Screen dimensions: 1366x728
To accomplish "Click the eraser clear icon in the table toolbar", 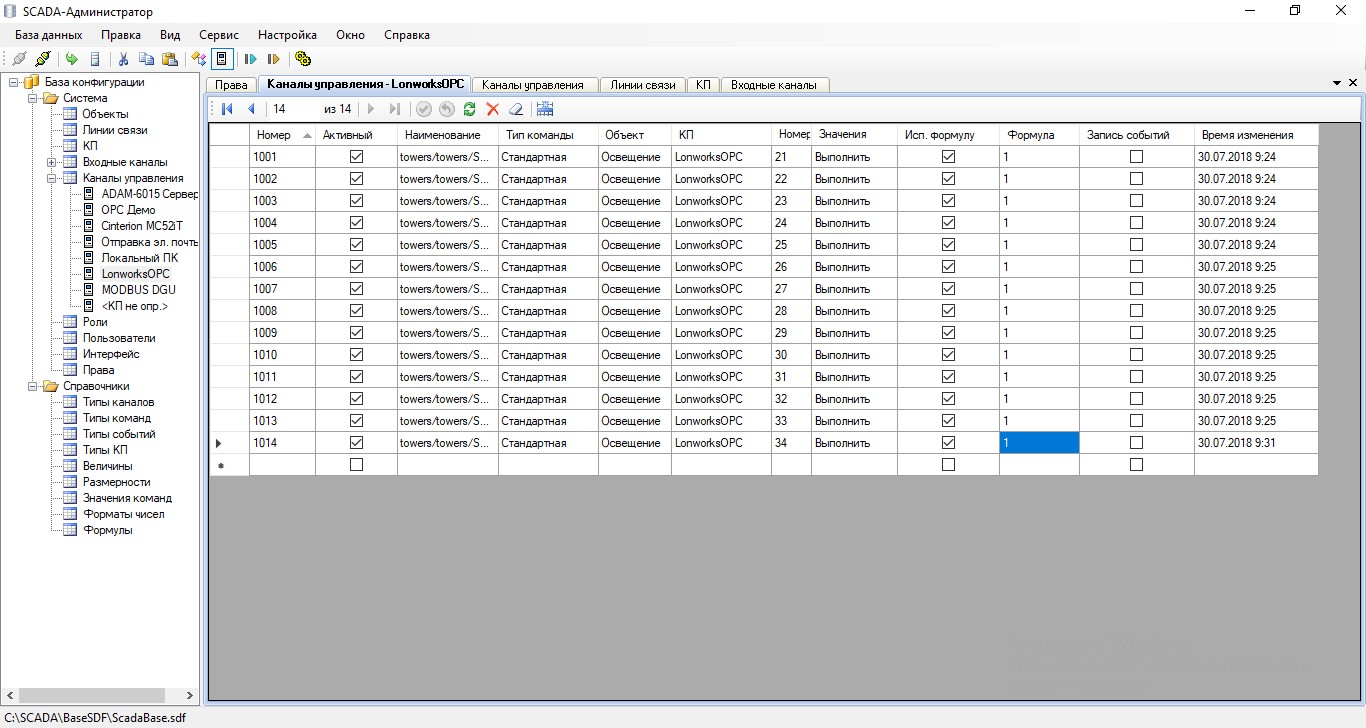I will (x=516, y=109).
